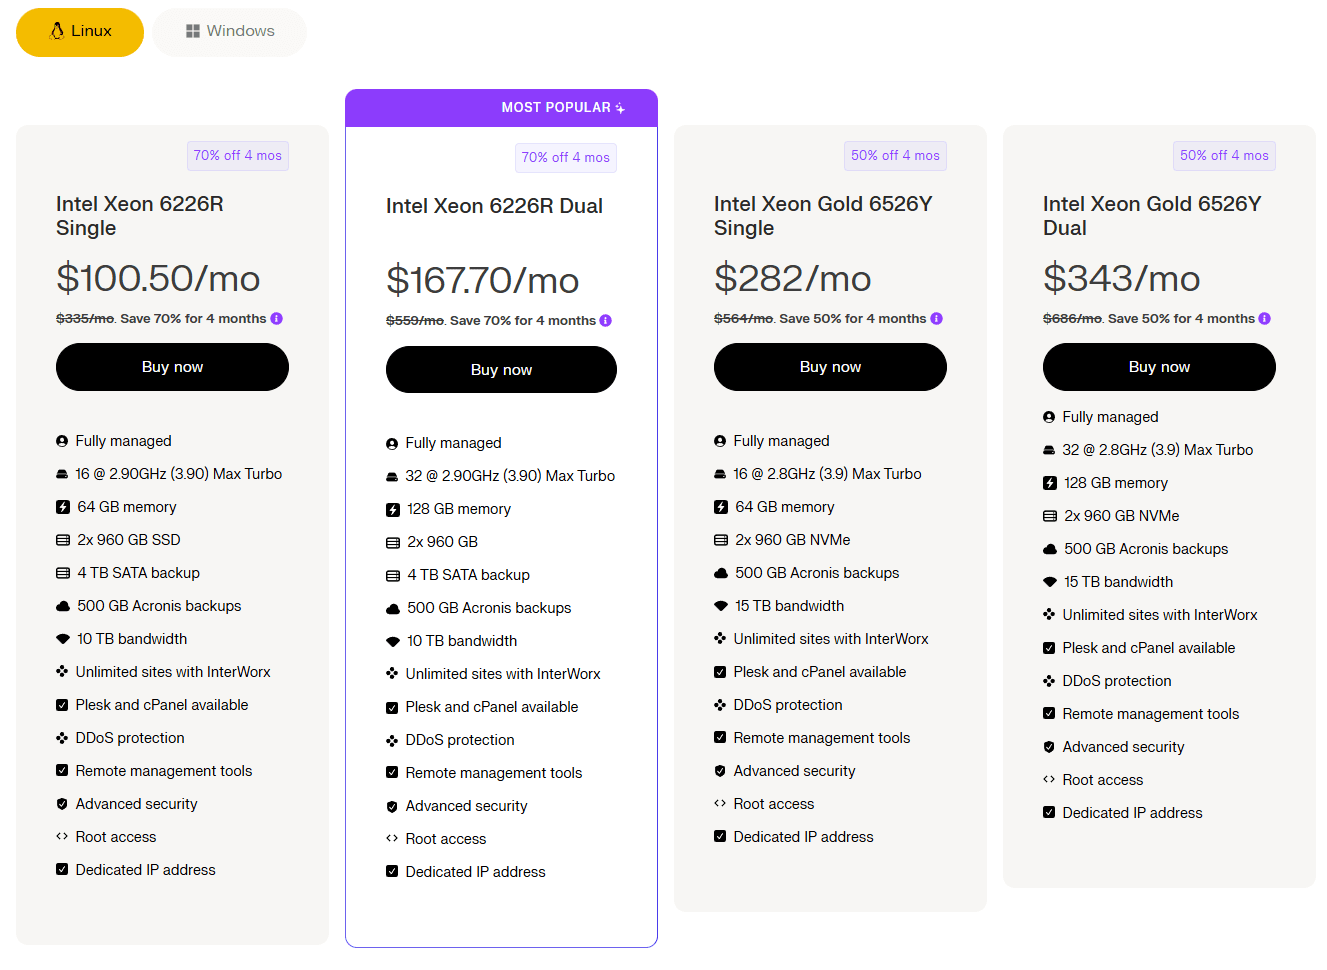
Task: Click the CPU icon beside 16 @ 2.8GHz
Action: point(720,474)
